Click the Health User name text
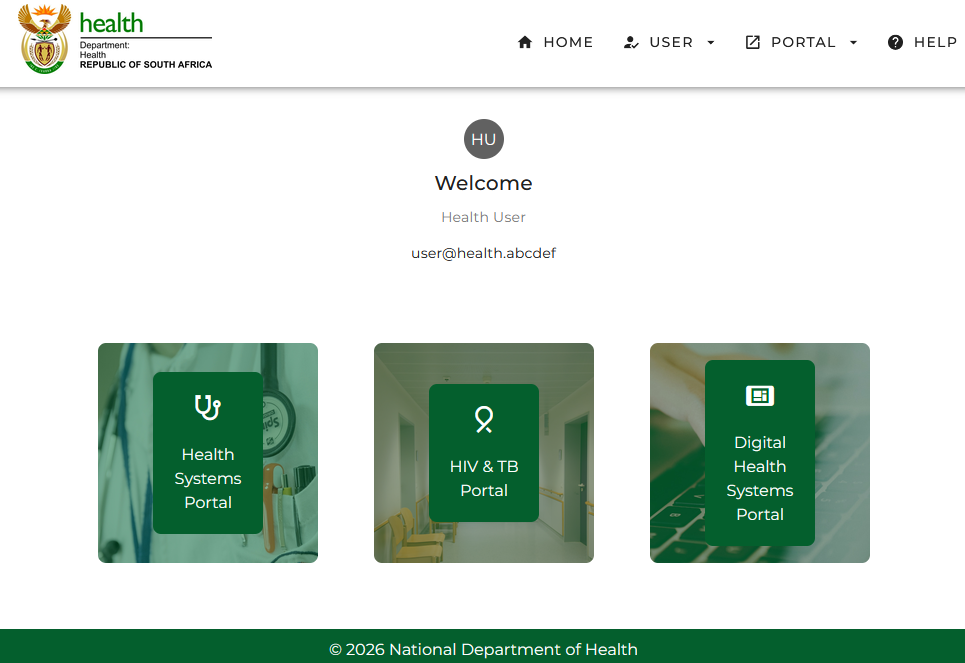 pos(484,217)
